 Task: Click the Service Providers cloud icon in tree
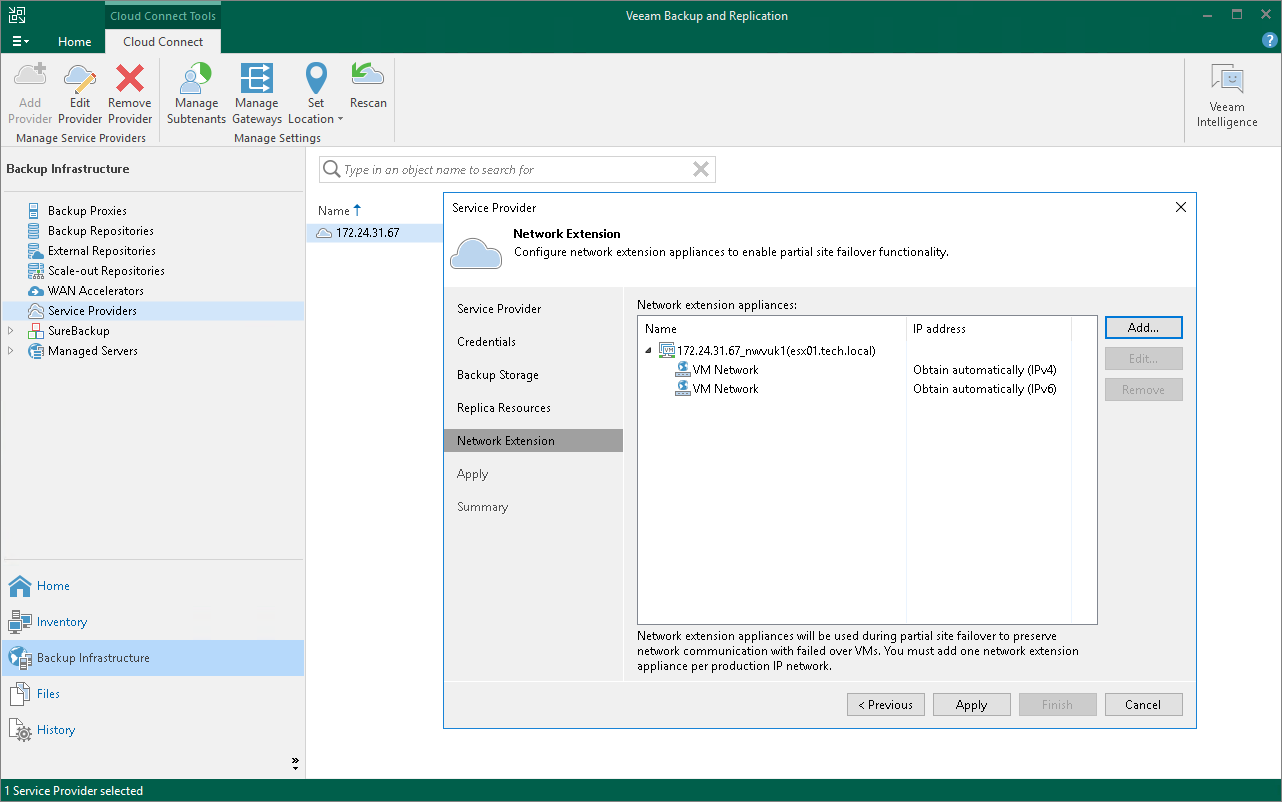coord(36,311)
